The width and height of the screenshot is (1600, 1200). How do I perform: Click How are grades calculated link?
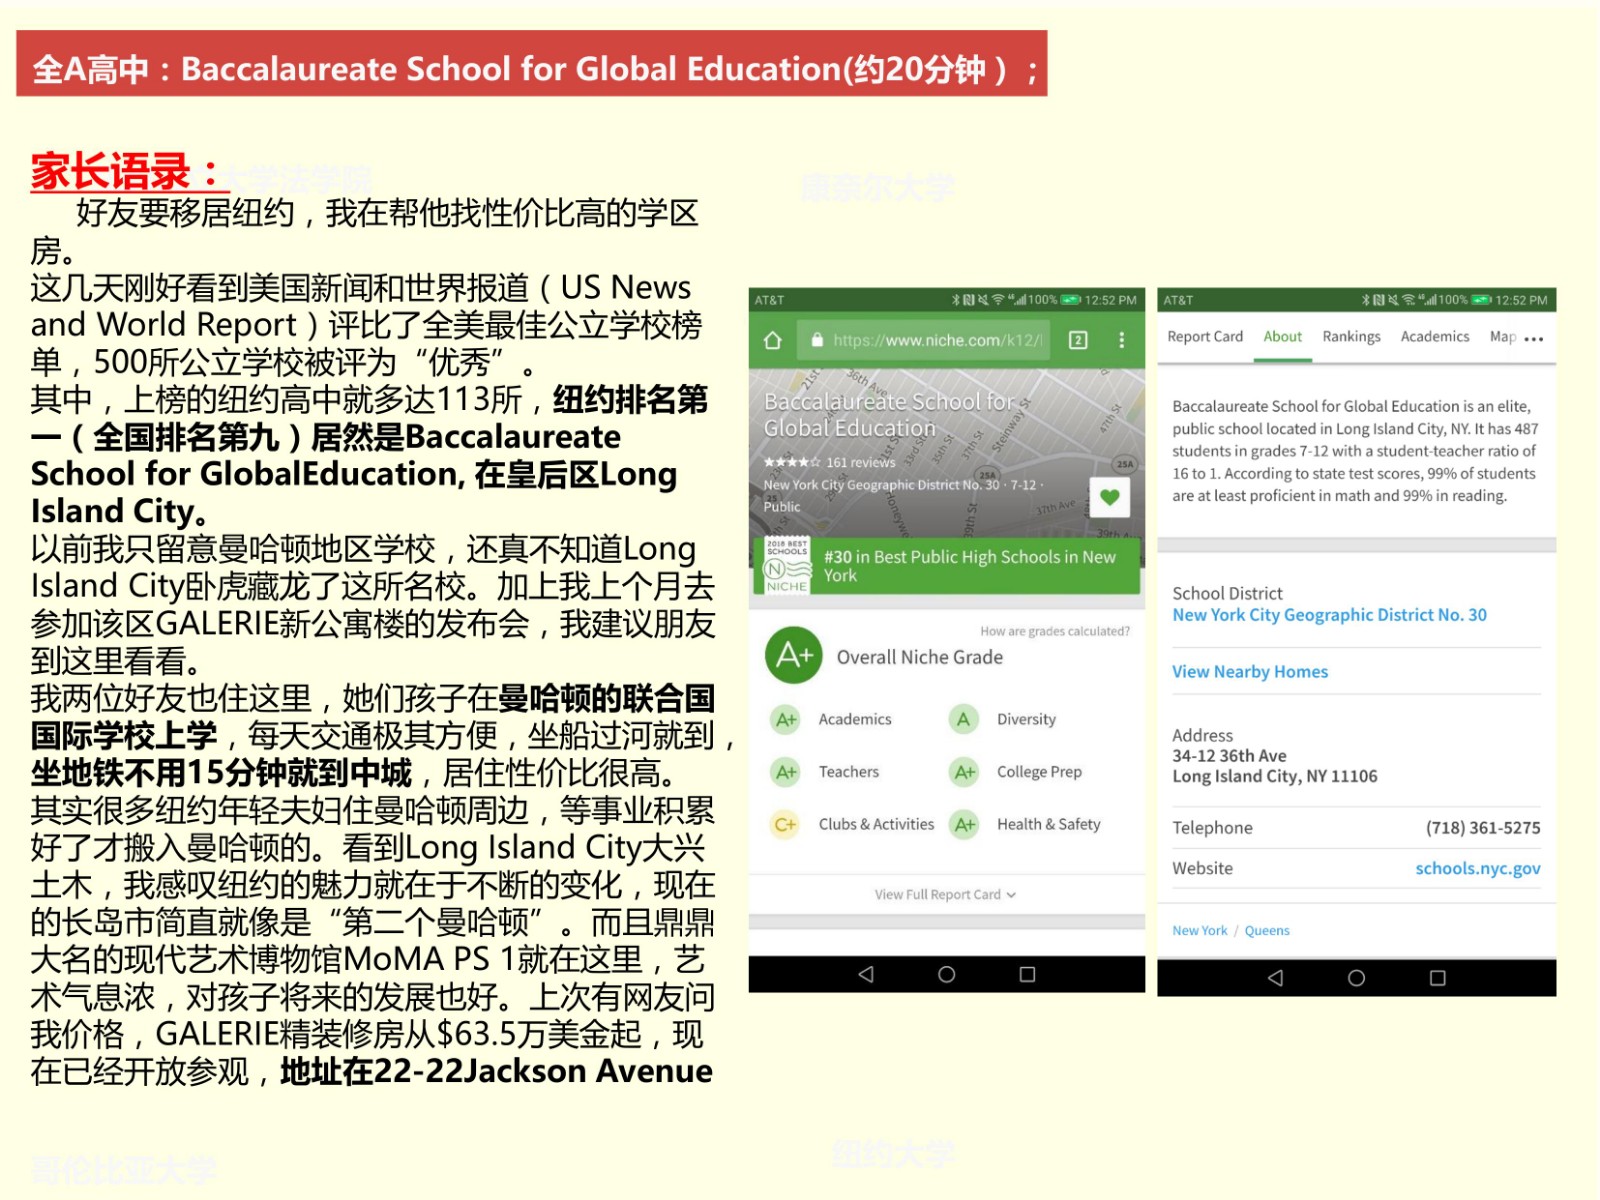point(1055,631)
